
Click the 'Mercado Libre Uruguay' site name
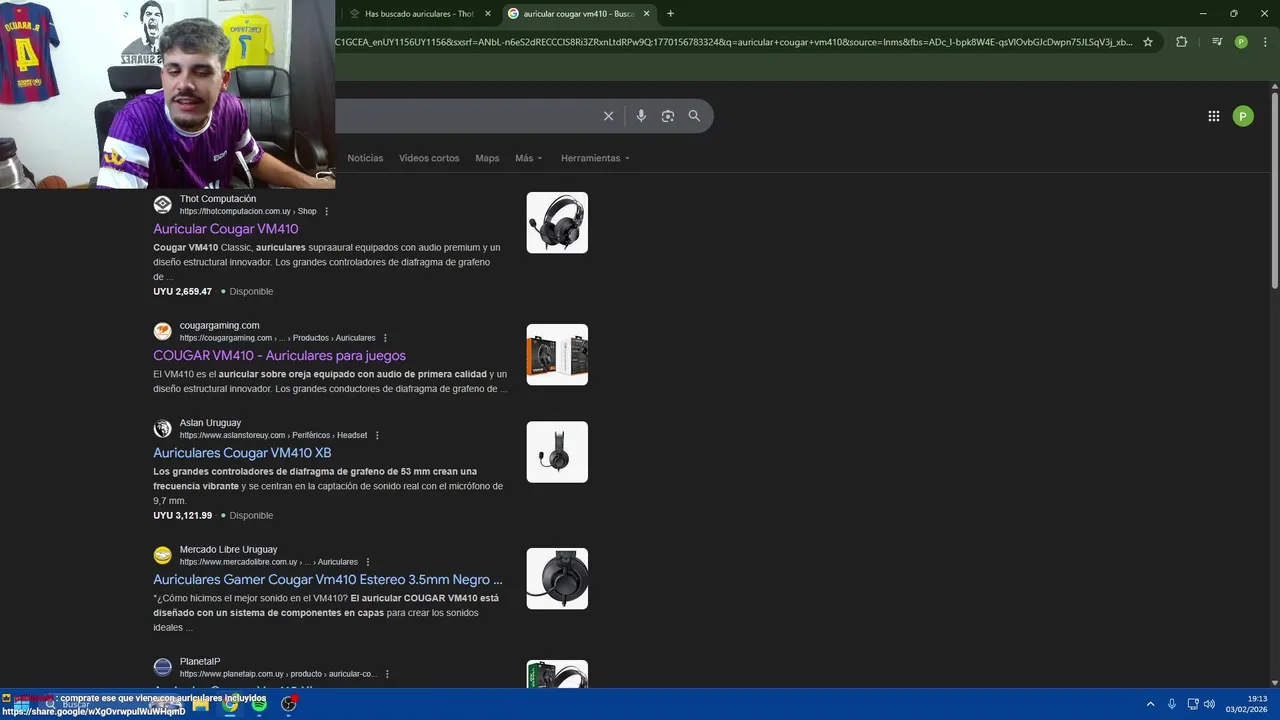click(x=228, y=549)
